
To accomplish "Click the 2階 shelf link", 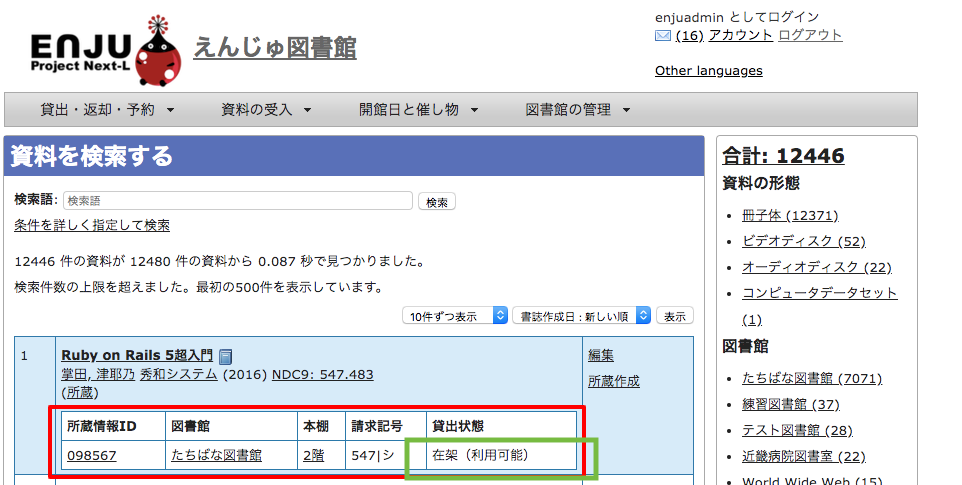I will pos(314,456).
